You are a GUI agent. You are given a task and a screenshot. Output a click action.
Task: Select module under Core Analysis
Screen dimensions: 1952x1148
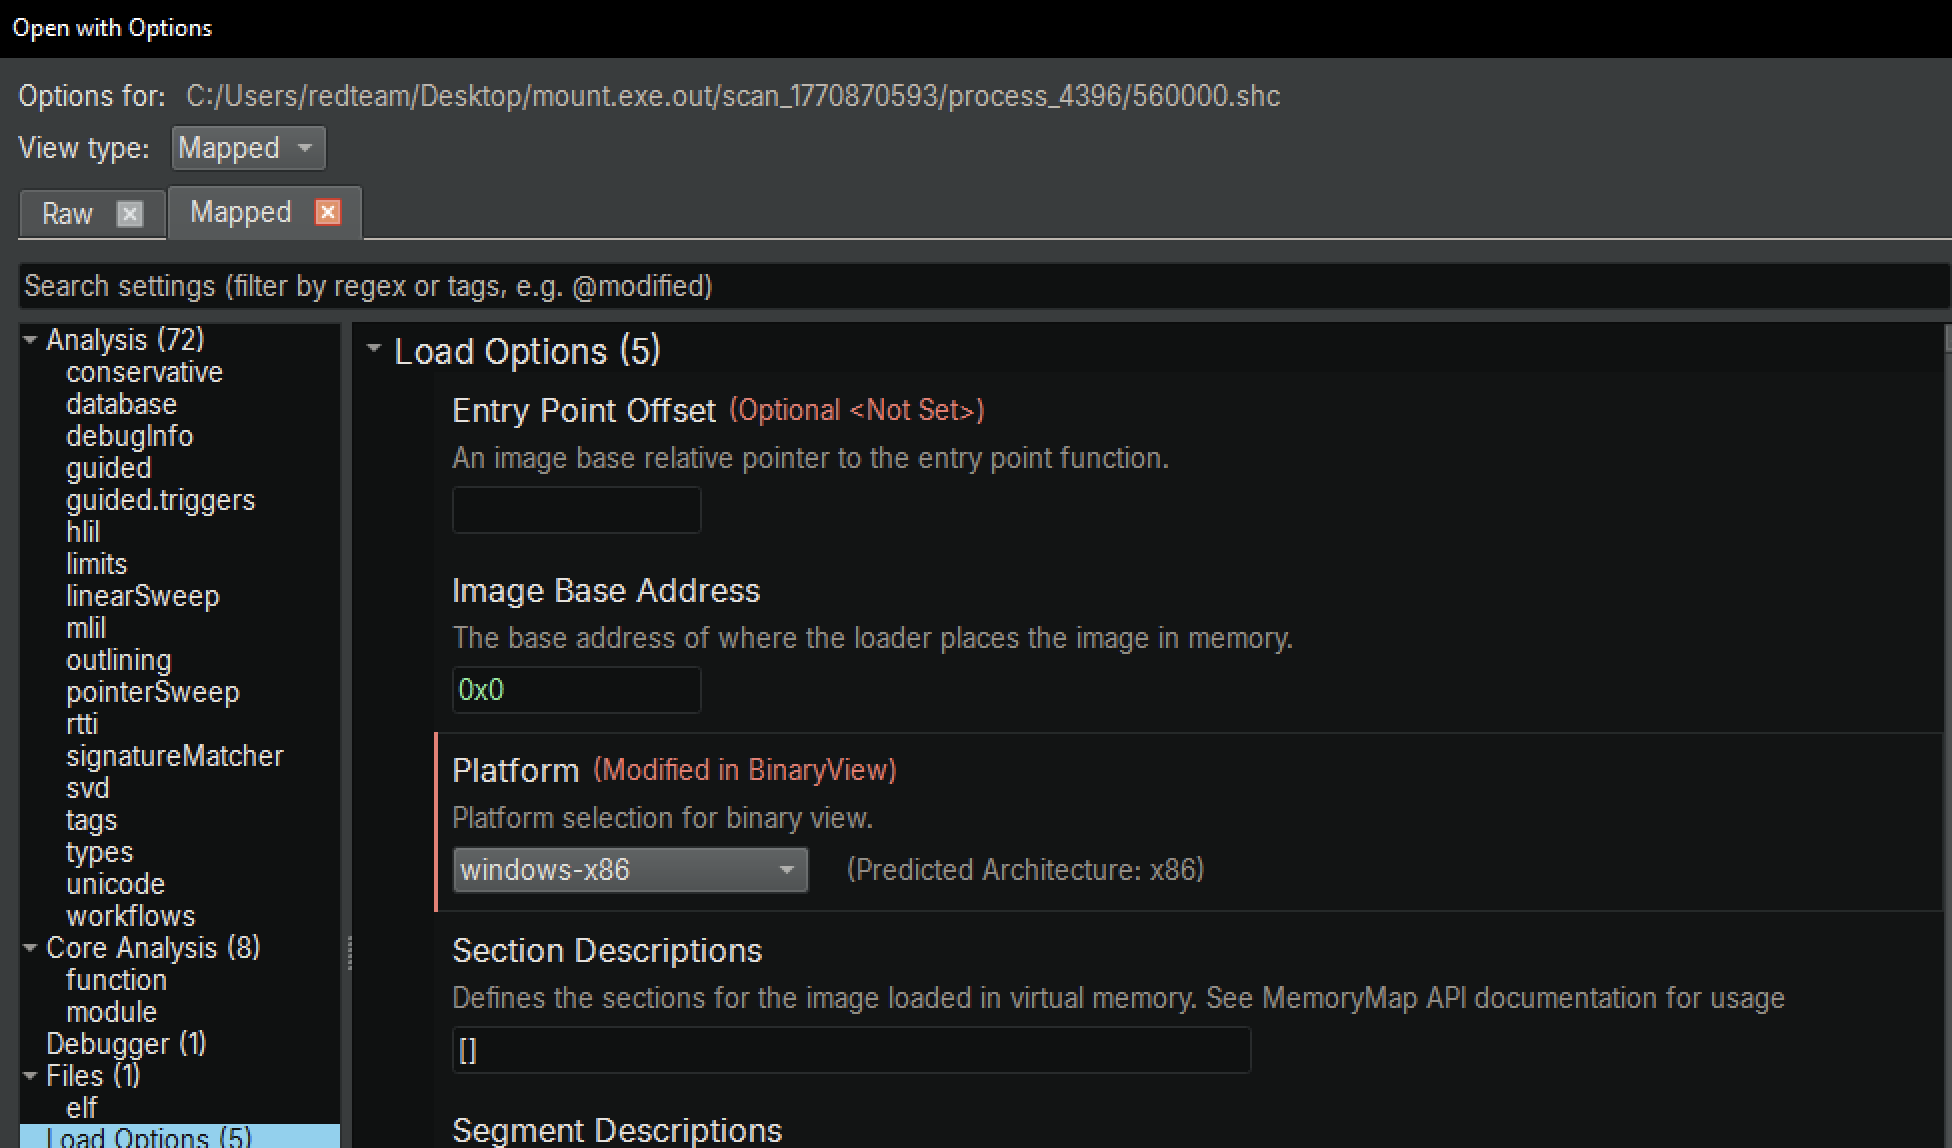(111, 1012)
